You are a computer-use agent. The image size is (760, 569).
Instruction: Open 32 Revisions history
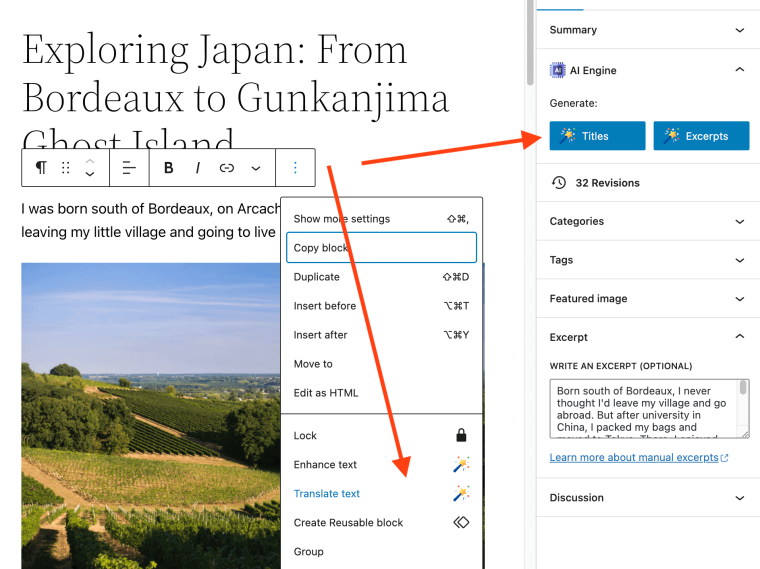click(607, 183)
